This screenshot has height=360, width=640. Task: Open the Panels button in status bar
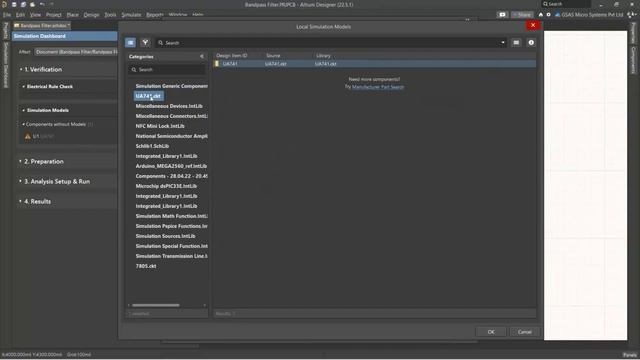point(629,355)
